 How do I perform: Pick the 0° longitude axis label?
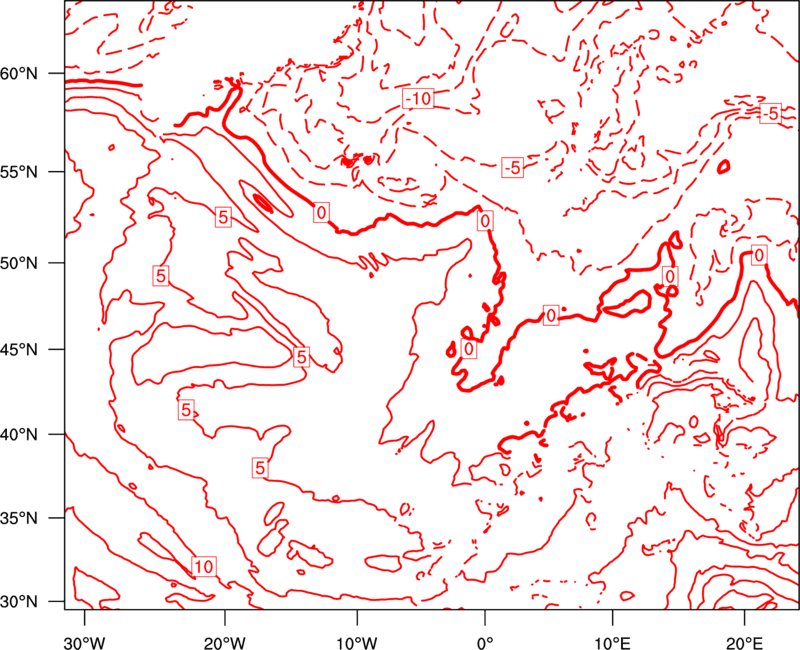pos(485,642)
